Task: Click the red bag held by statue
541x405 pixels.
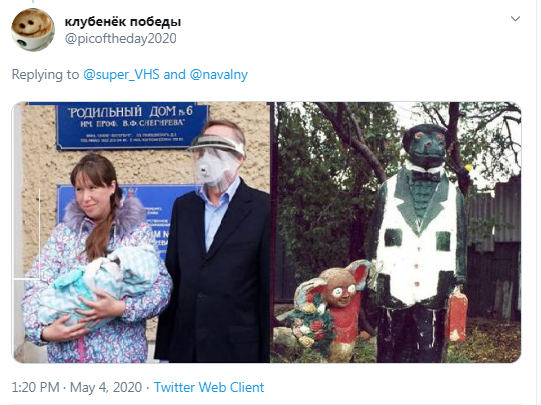Action: pos(457,314)
